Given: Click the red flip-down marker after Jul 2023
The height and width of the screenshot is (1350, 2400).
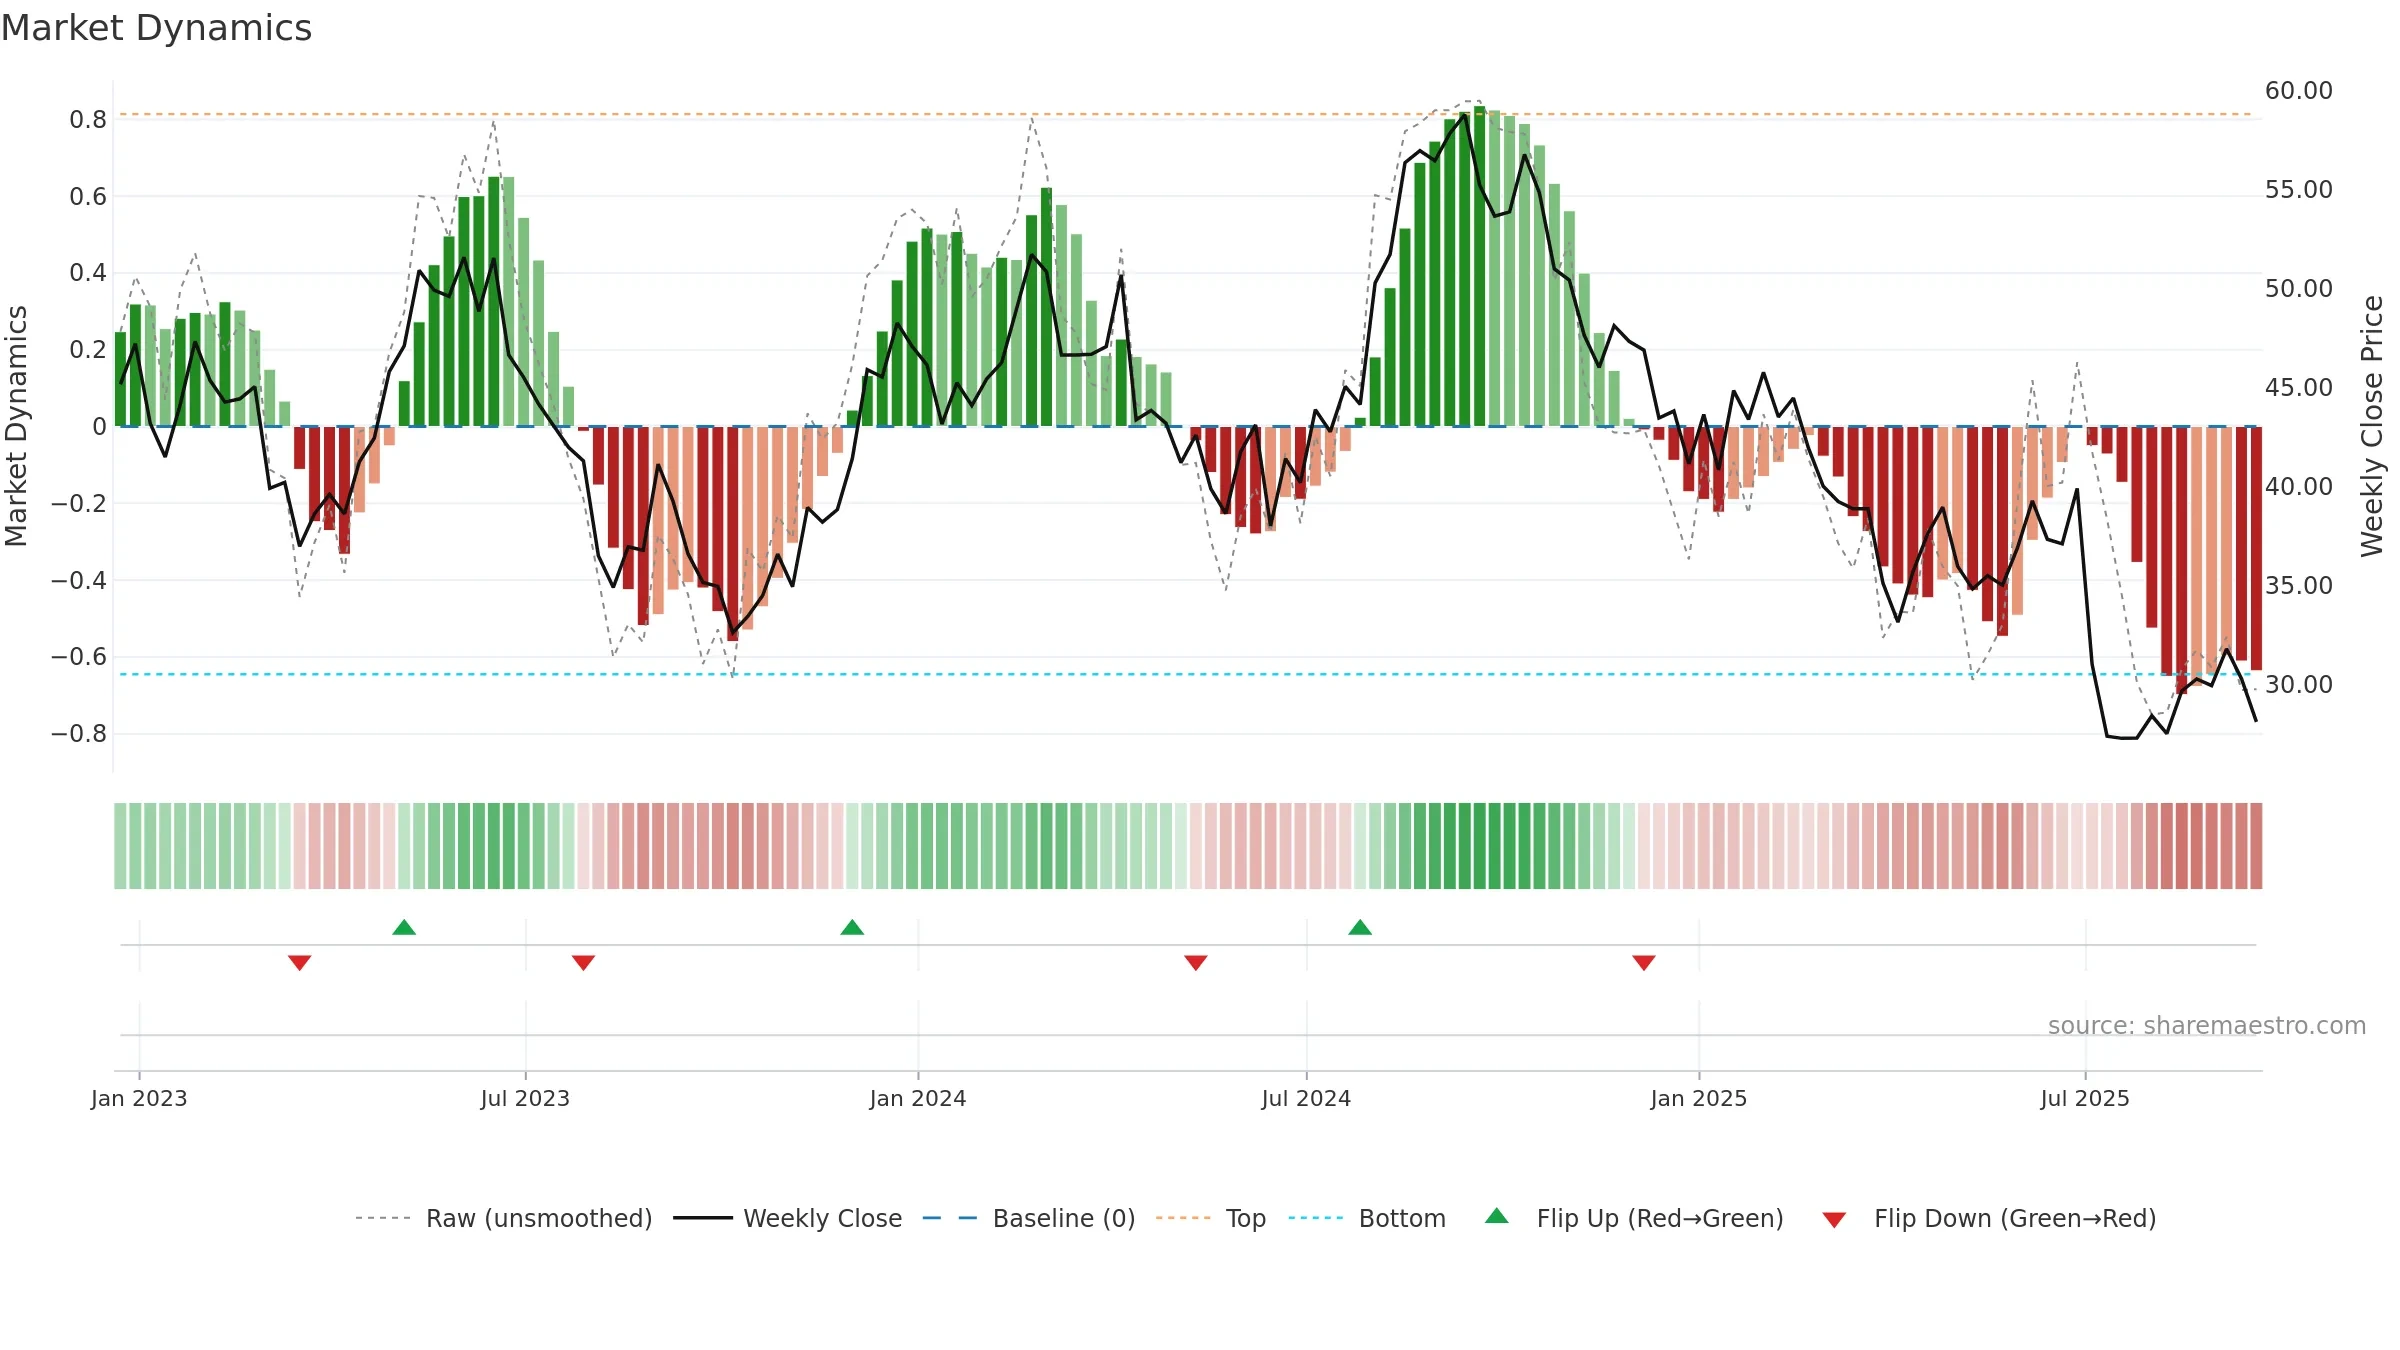Looking at the screenshot, I should (583, 962).
